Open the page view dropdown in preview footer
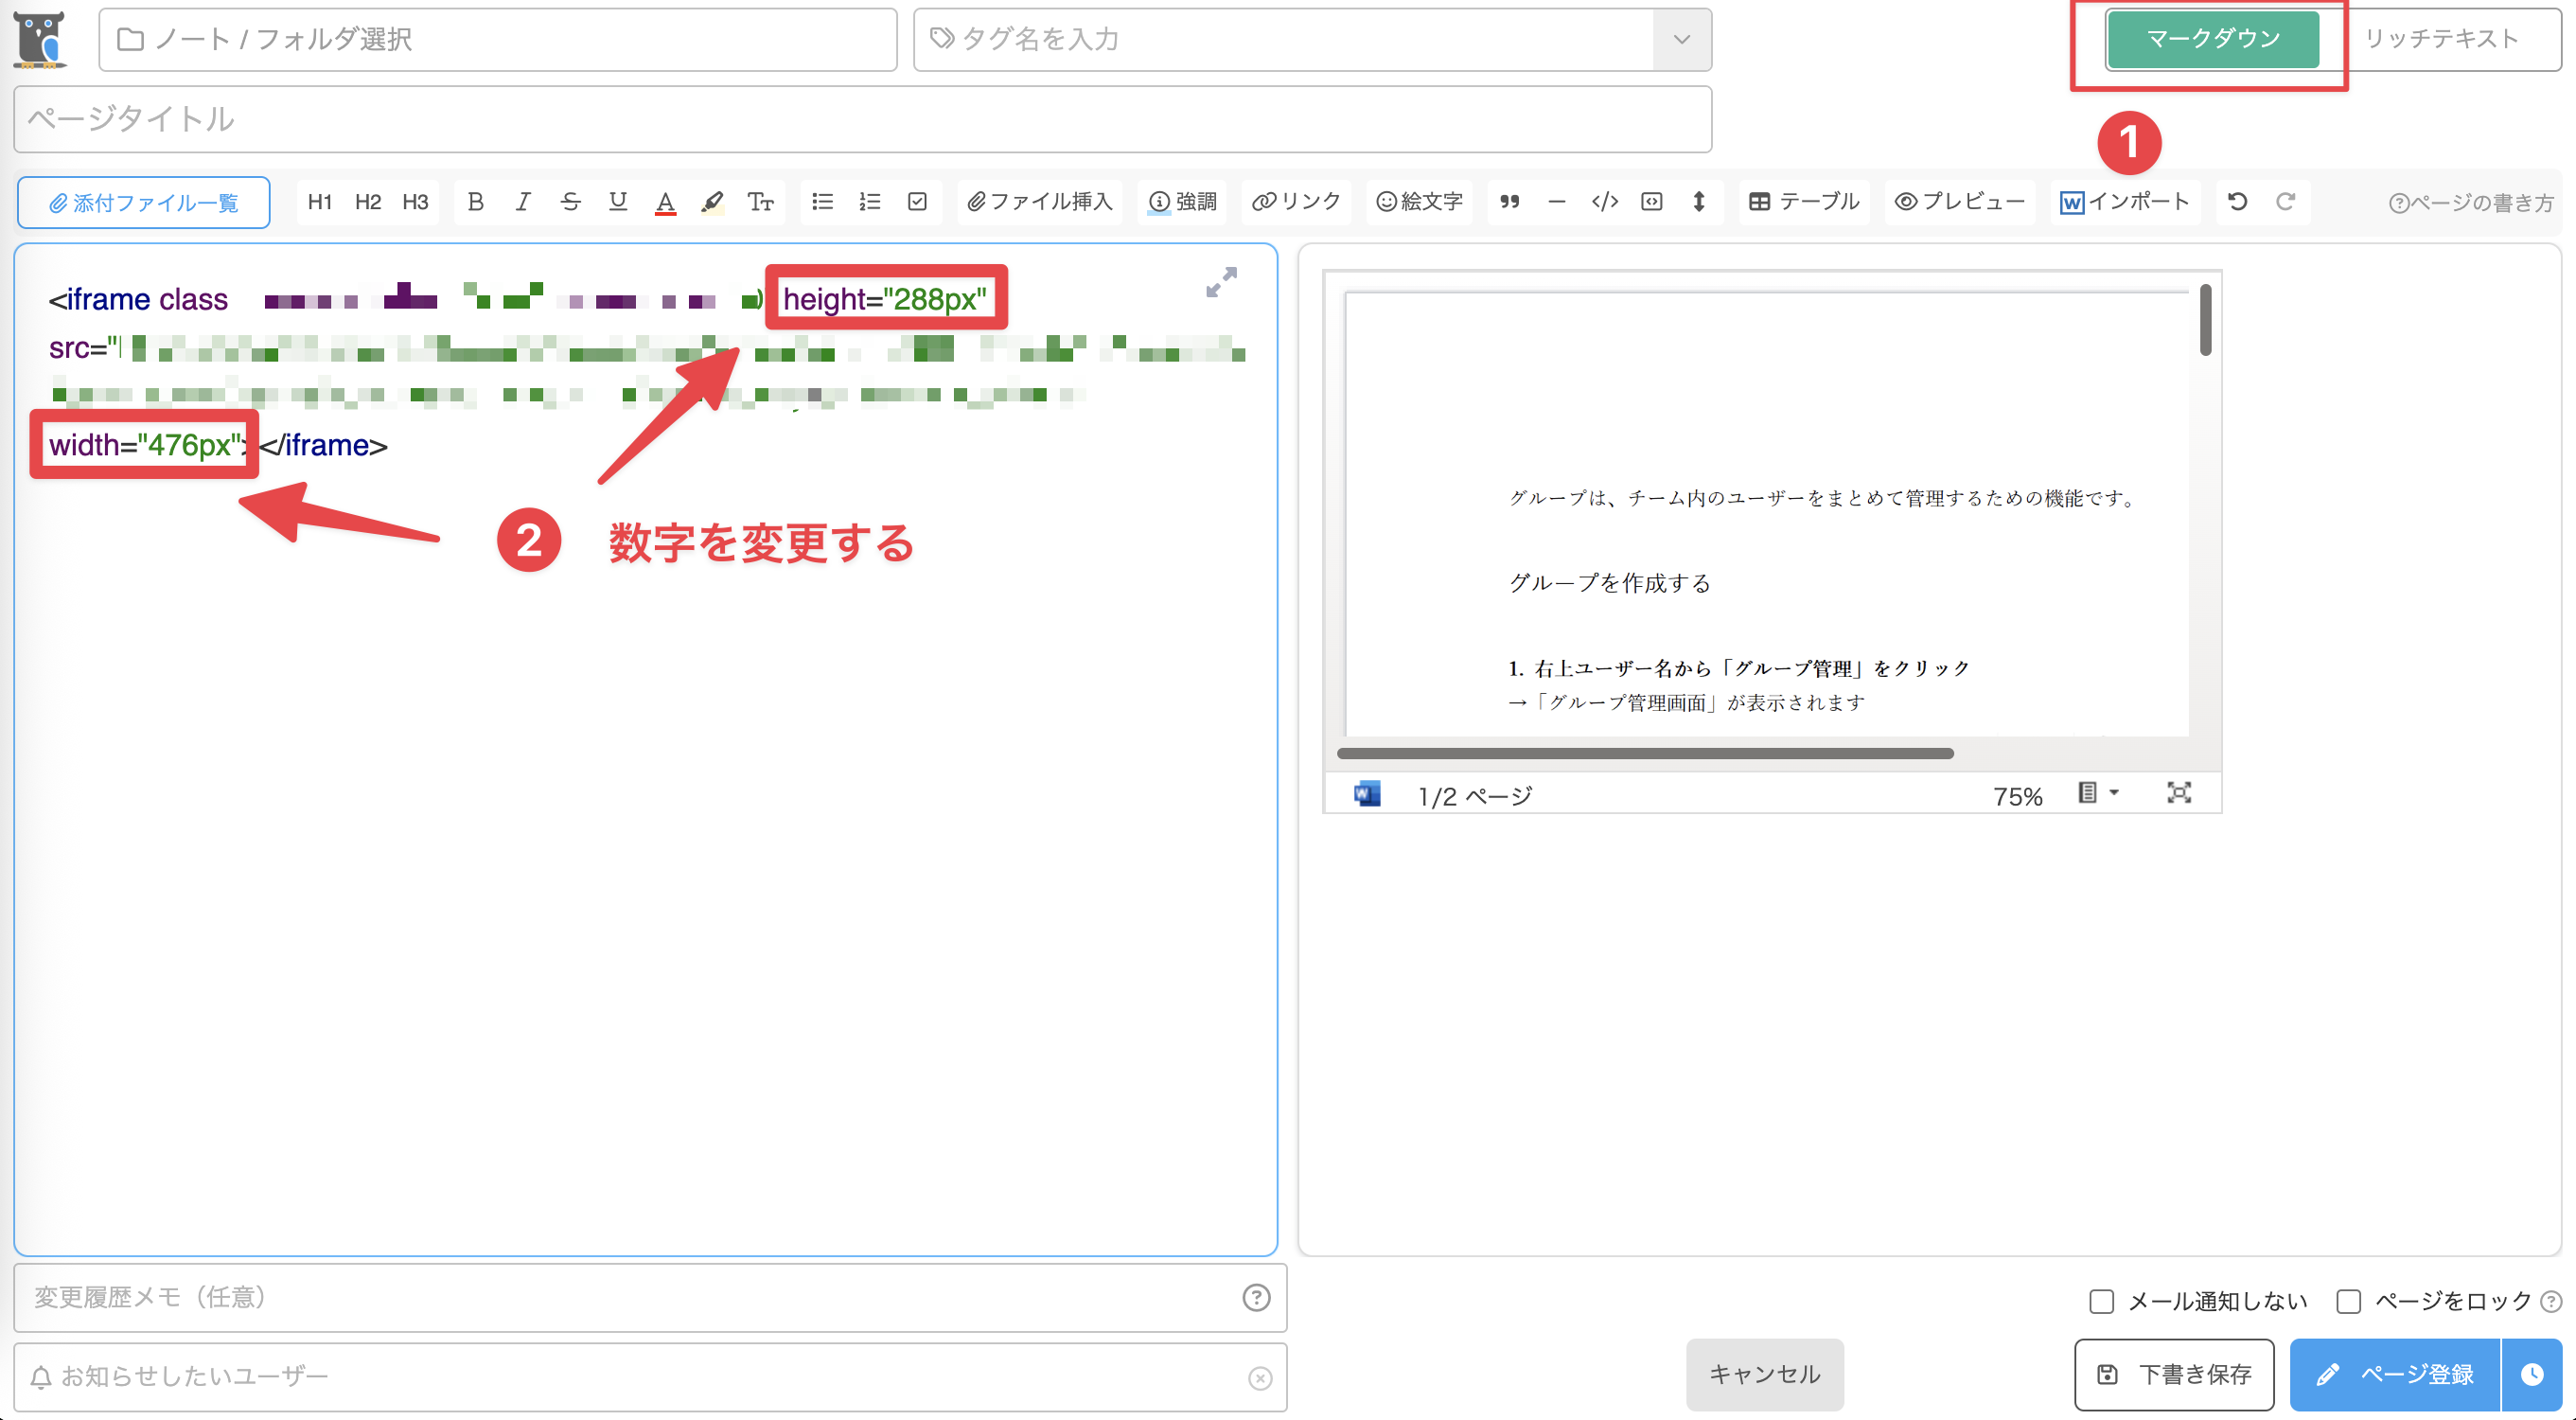 pyautogui.click(x=2098, y=792)
